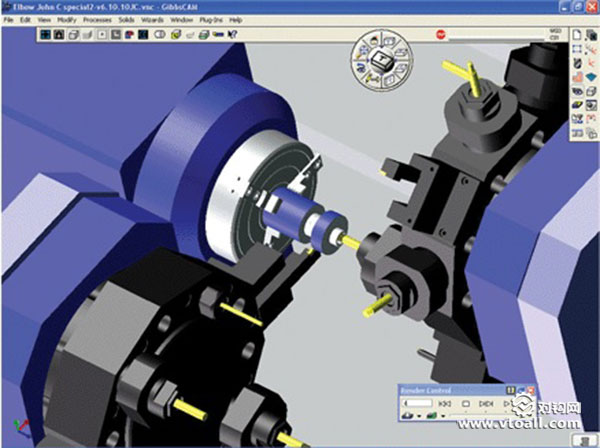Open the Window menu
This screenshot has height=448, width=600.
pyautogui.click(x=181, y=20)
